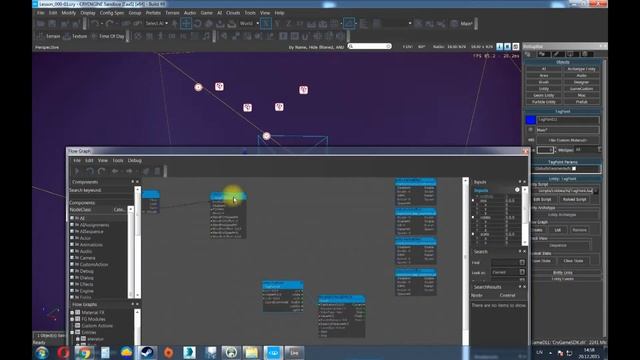The image size is (640, 360).
Task: Expand Material FX in Flow Graphs tree
Action: pos(72,313)
